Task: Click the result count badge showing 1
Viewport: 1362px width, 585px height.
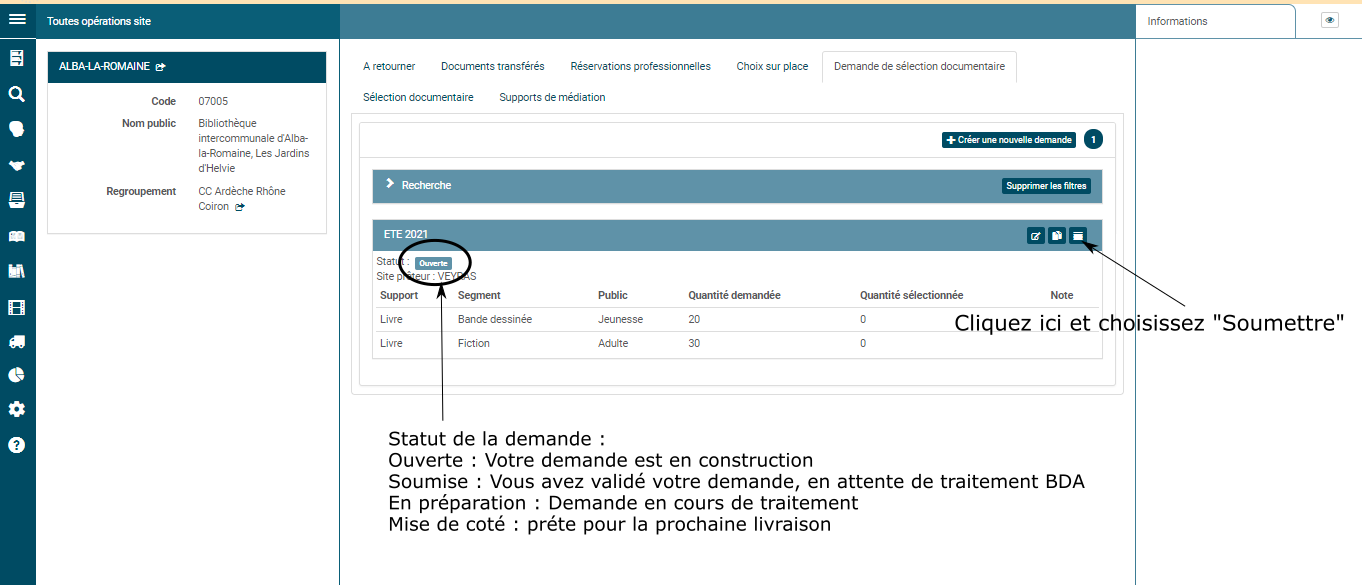Action: pos(1093,139)
